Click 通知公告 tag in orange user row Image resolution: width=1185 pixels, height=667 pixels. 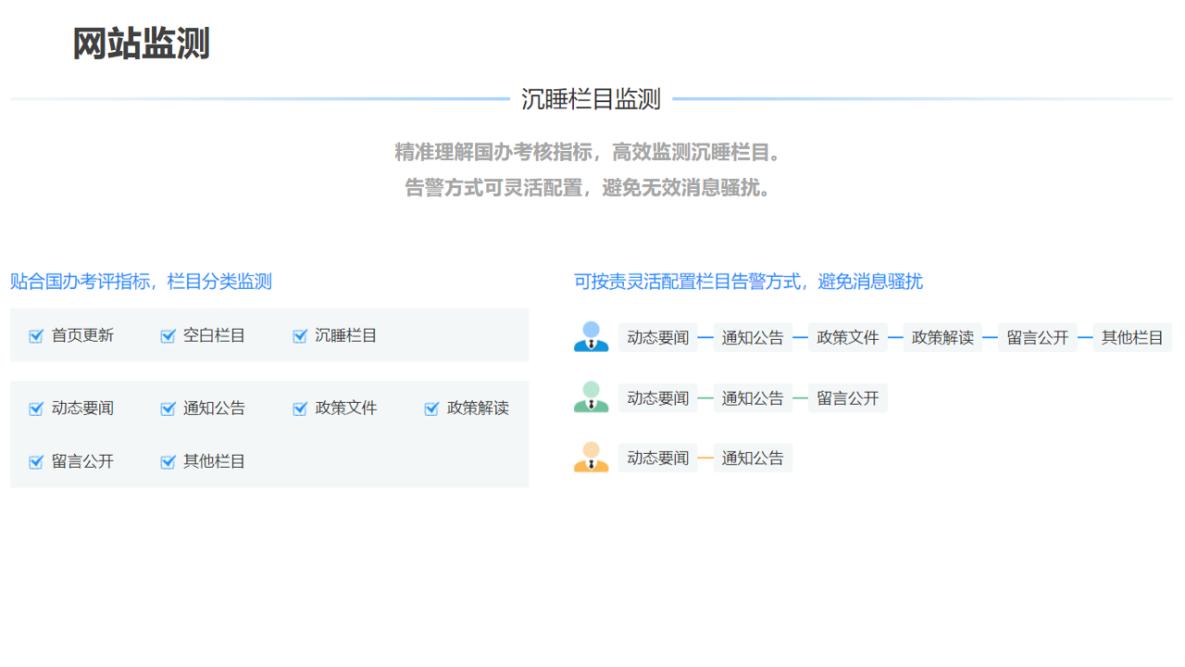(752, 458)
